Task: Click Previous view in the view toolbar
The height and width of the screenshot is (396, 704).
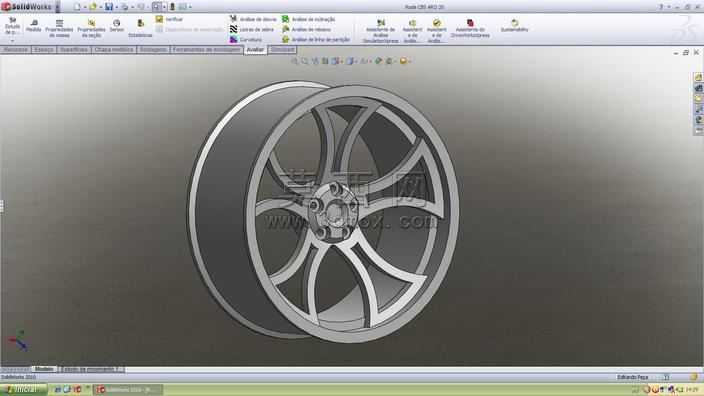Action: coord(315,61)
